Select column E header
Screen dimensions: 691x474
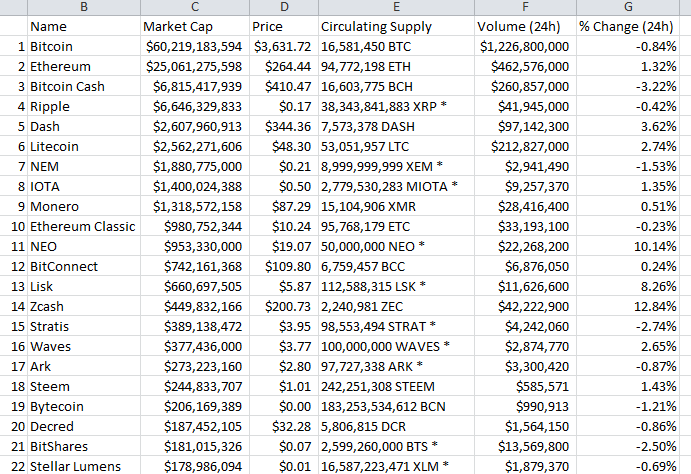[x=396, y=7]
